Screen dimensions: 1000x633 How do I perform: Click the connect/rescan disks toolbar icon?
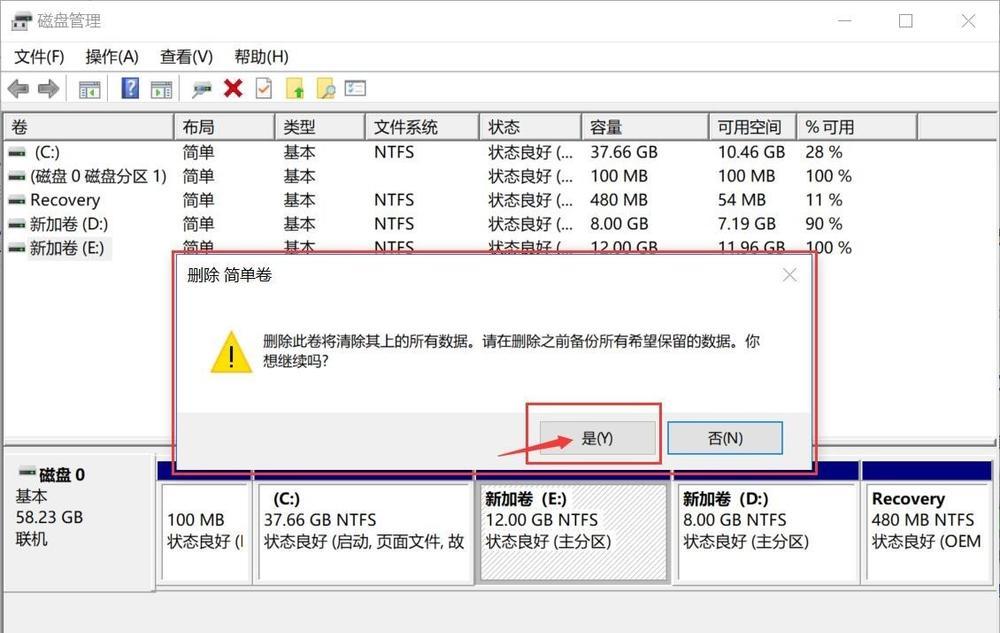pyautogui.click(x=202, y=89)
